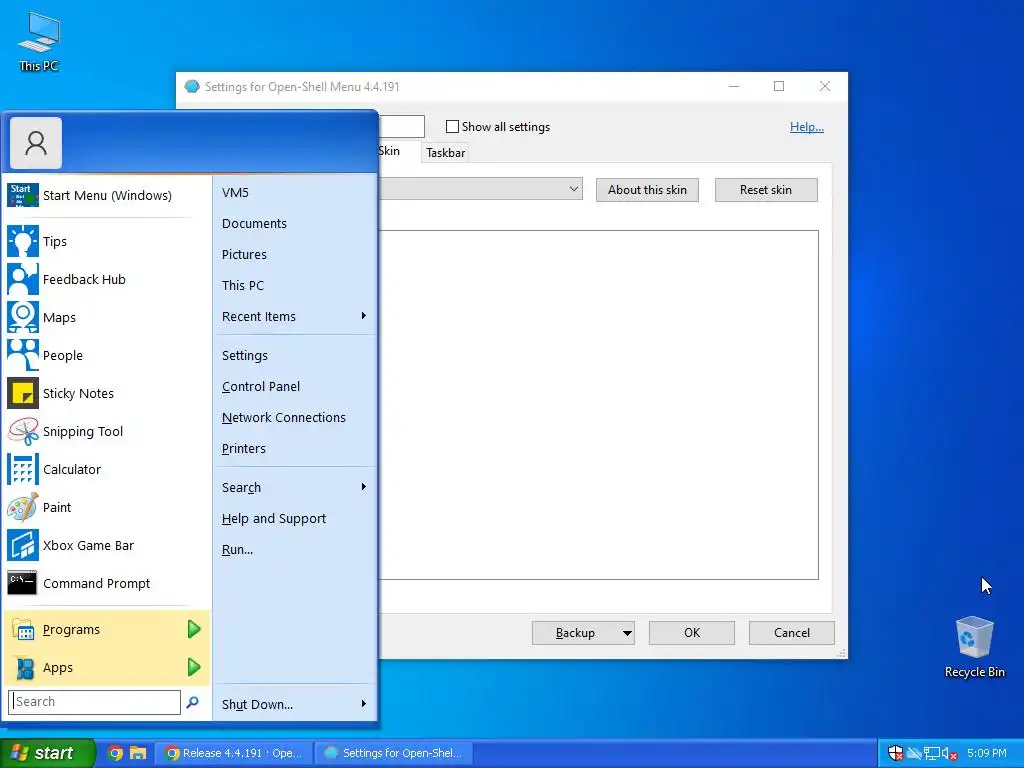Click the settings search box
This screenshot has width=1024, height=768.
click(x=401, y=126)
